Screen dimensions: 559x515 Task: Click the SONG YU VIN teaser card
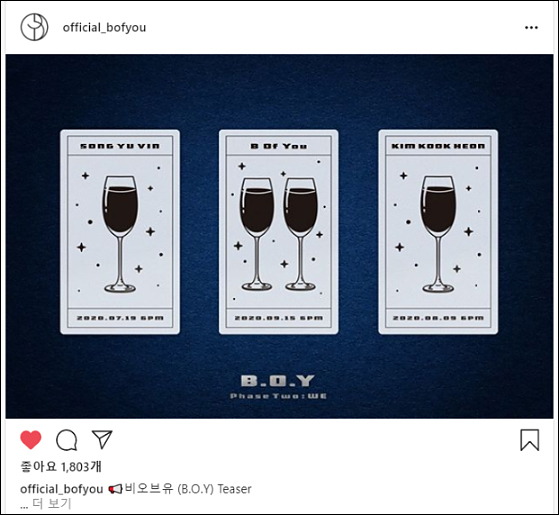pos(120,232)
